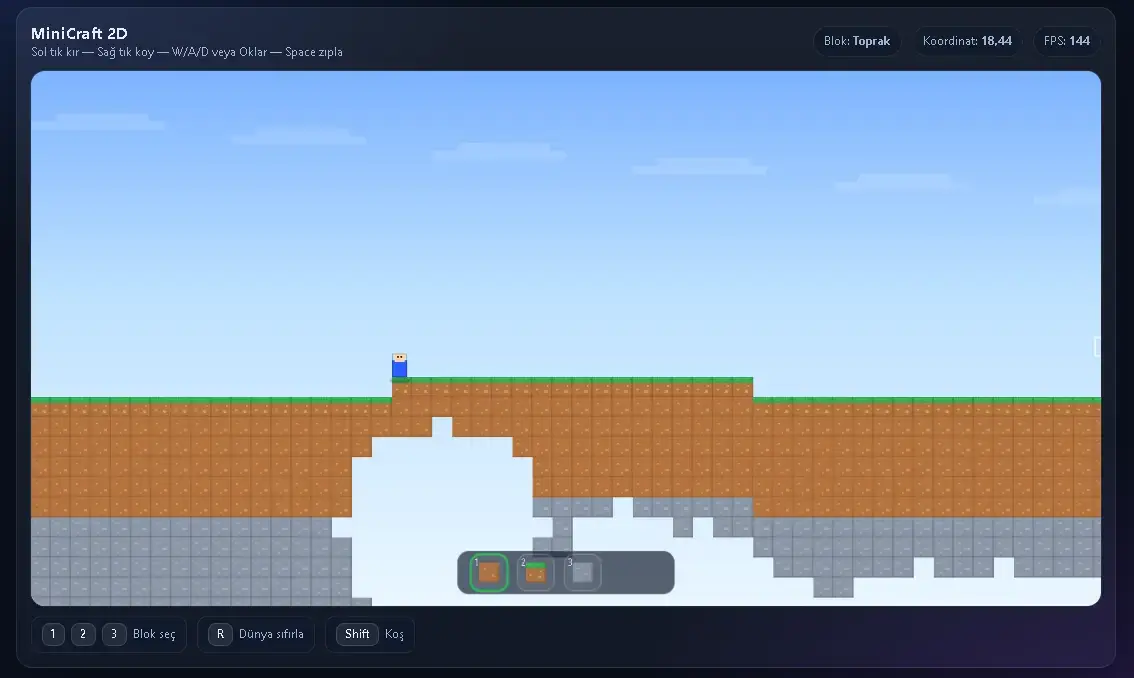The width and height of the screenshot is (1134, 678).
Task: Click the "Dünya sıfırla" label
Action: tap(270, 634)
